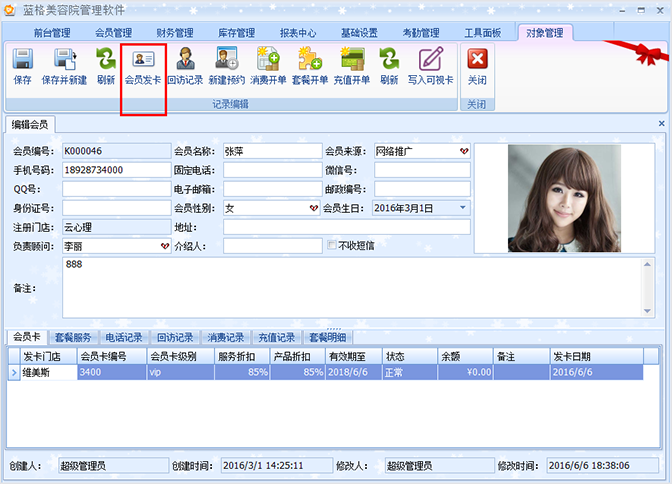The height and width of the screenshot is (484, 672).
Task: Open 会员发卡 member card issuing
Action: [x=142, y=65]
